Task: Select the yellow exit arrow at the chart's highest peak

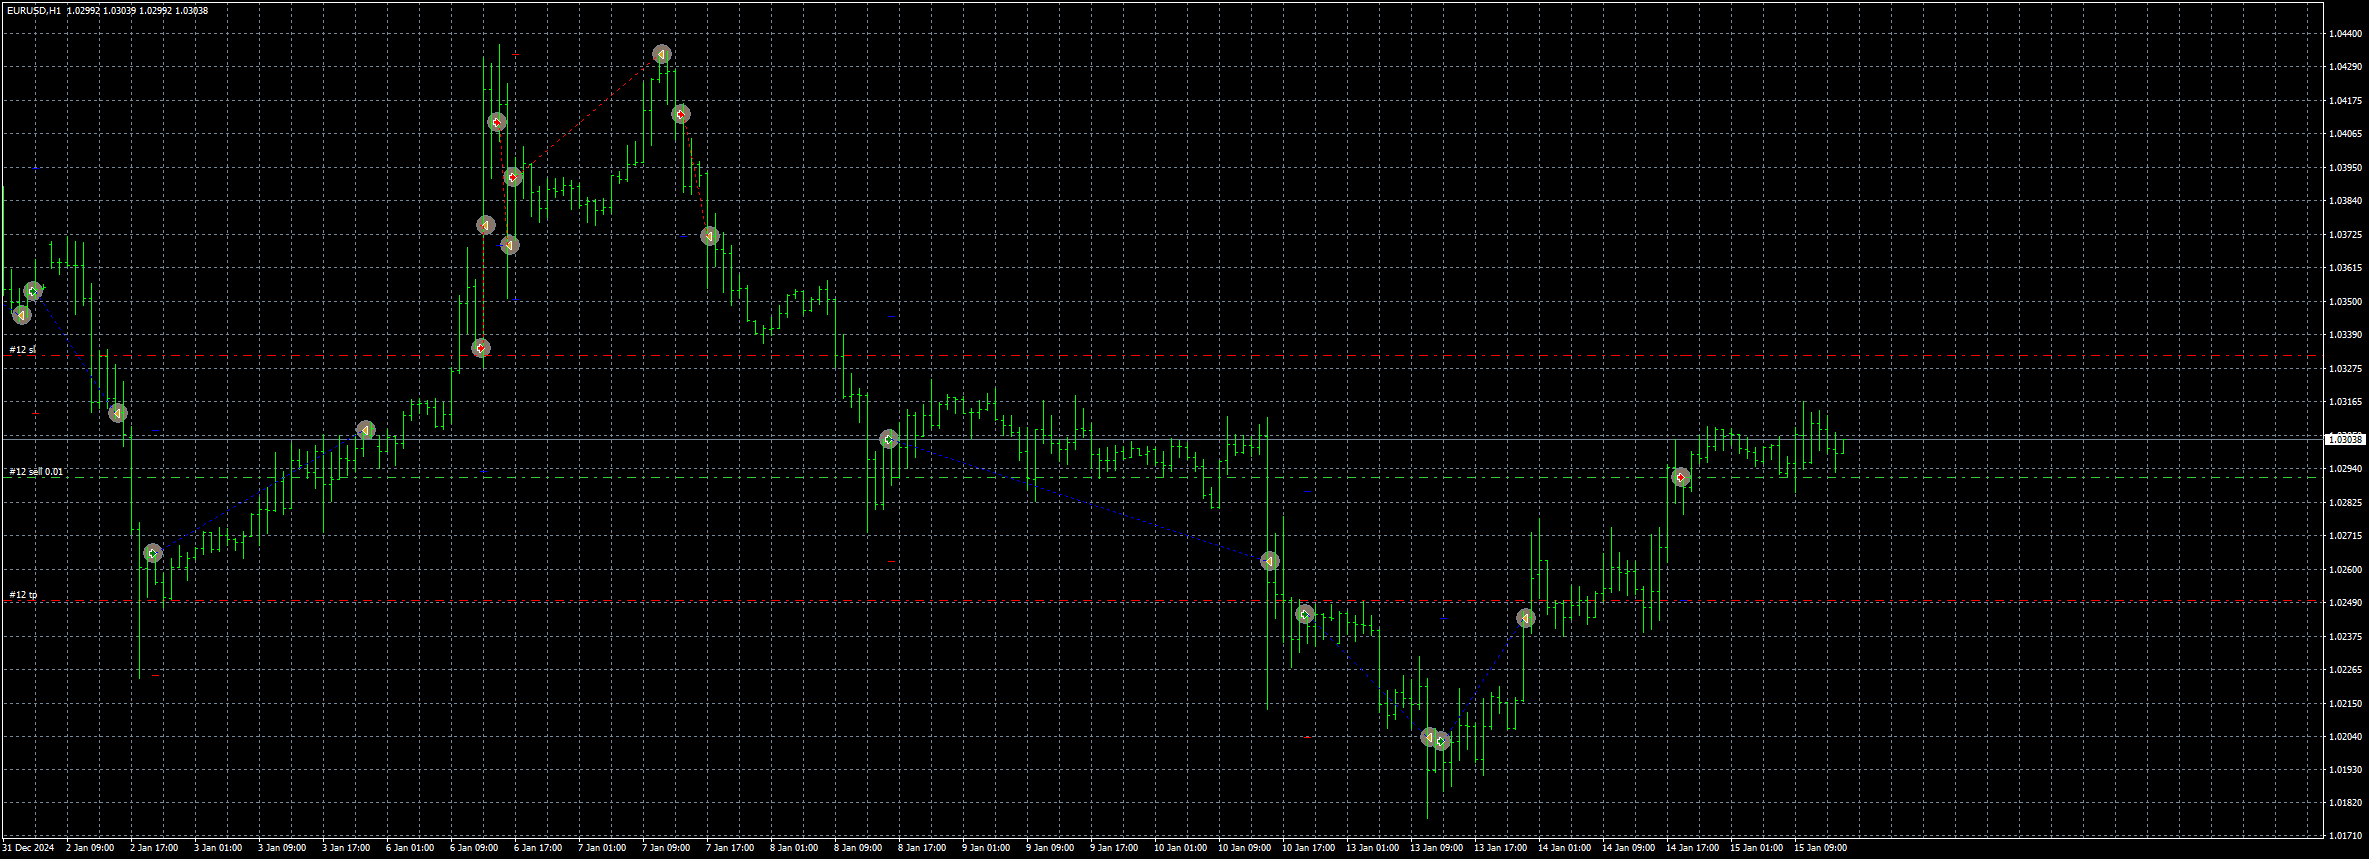Action: (x=661, y=54)
